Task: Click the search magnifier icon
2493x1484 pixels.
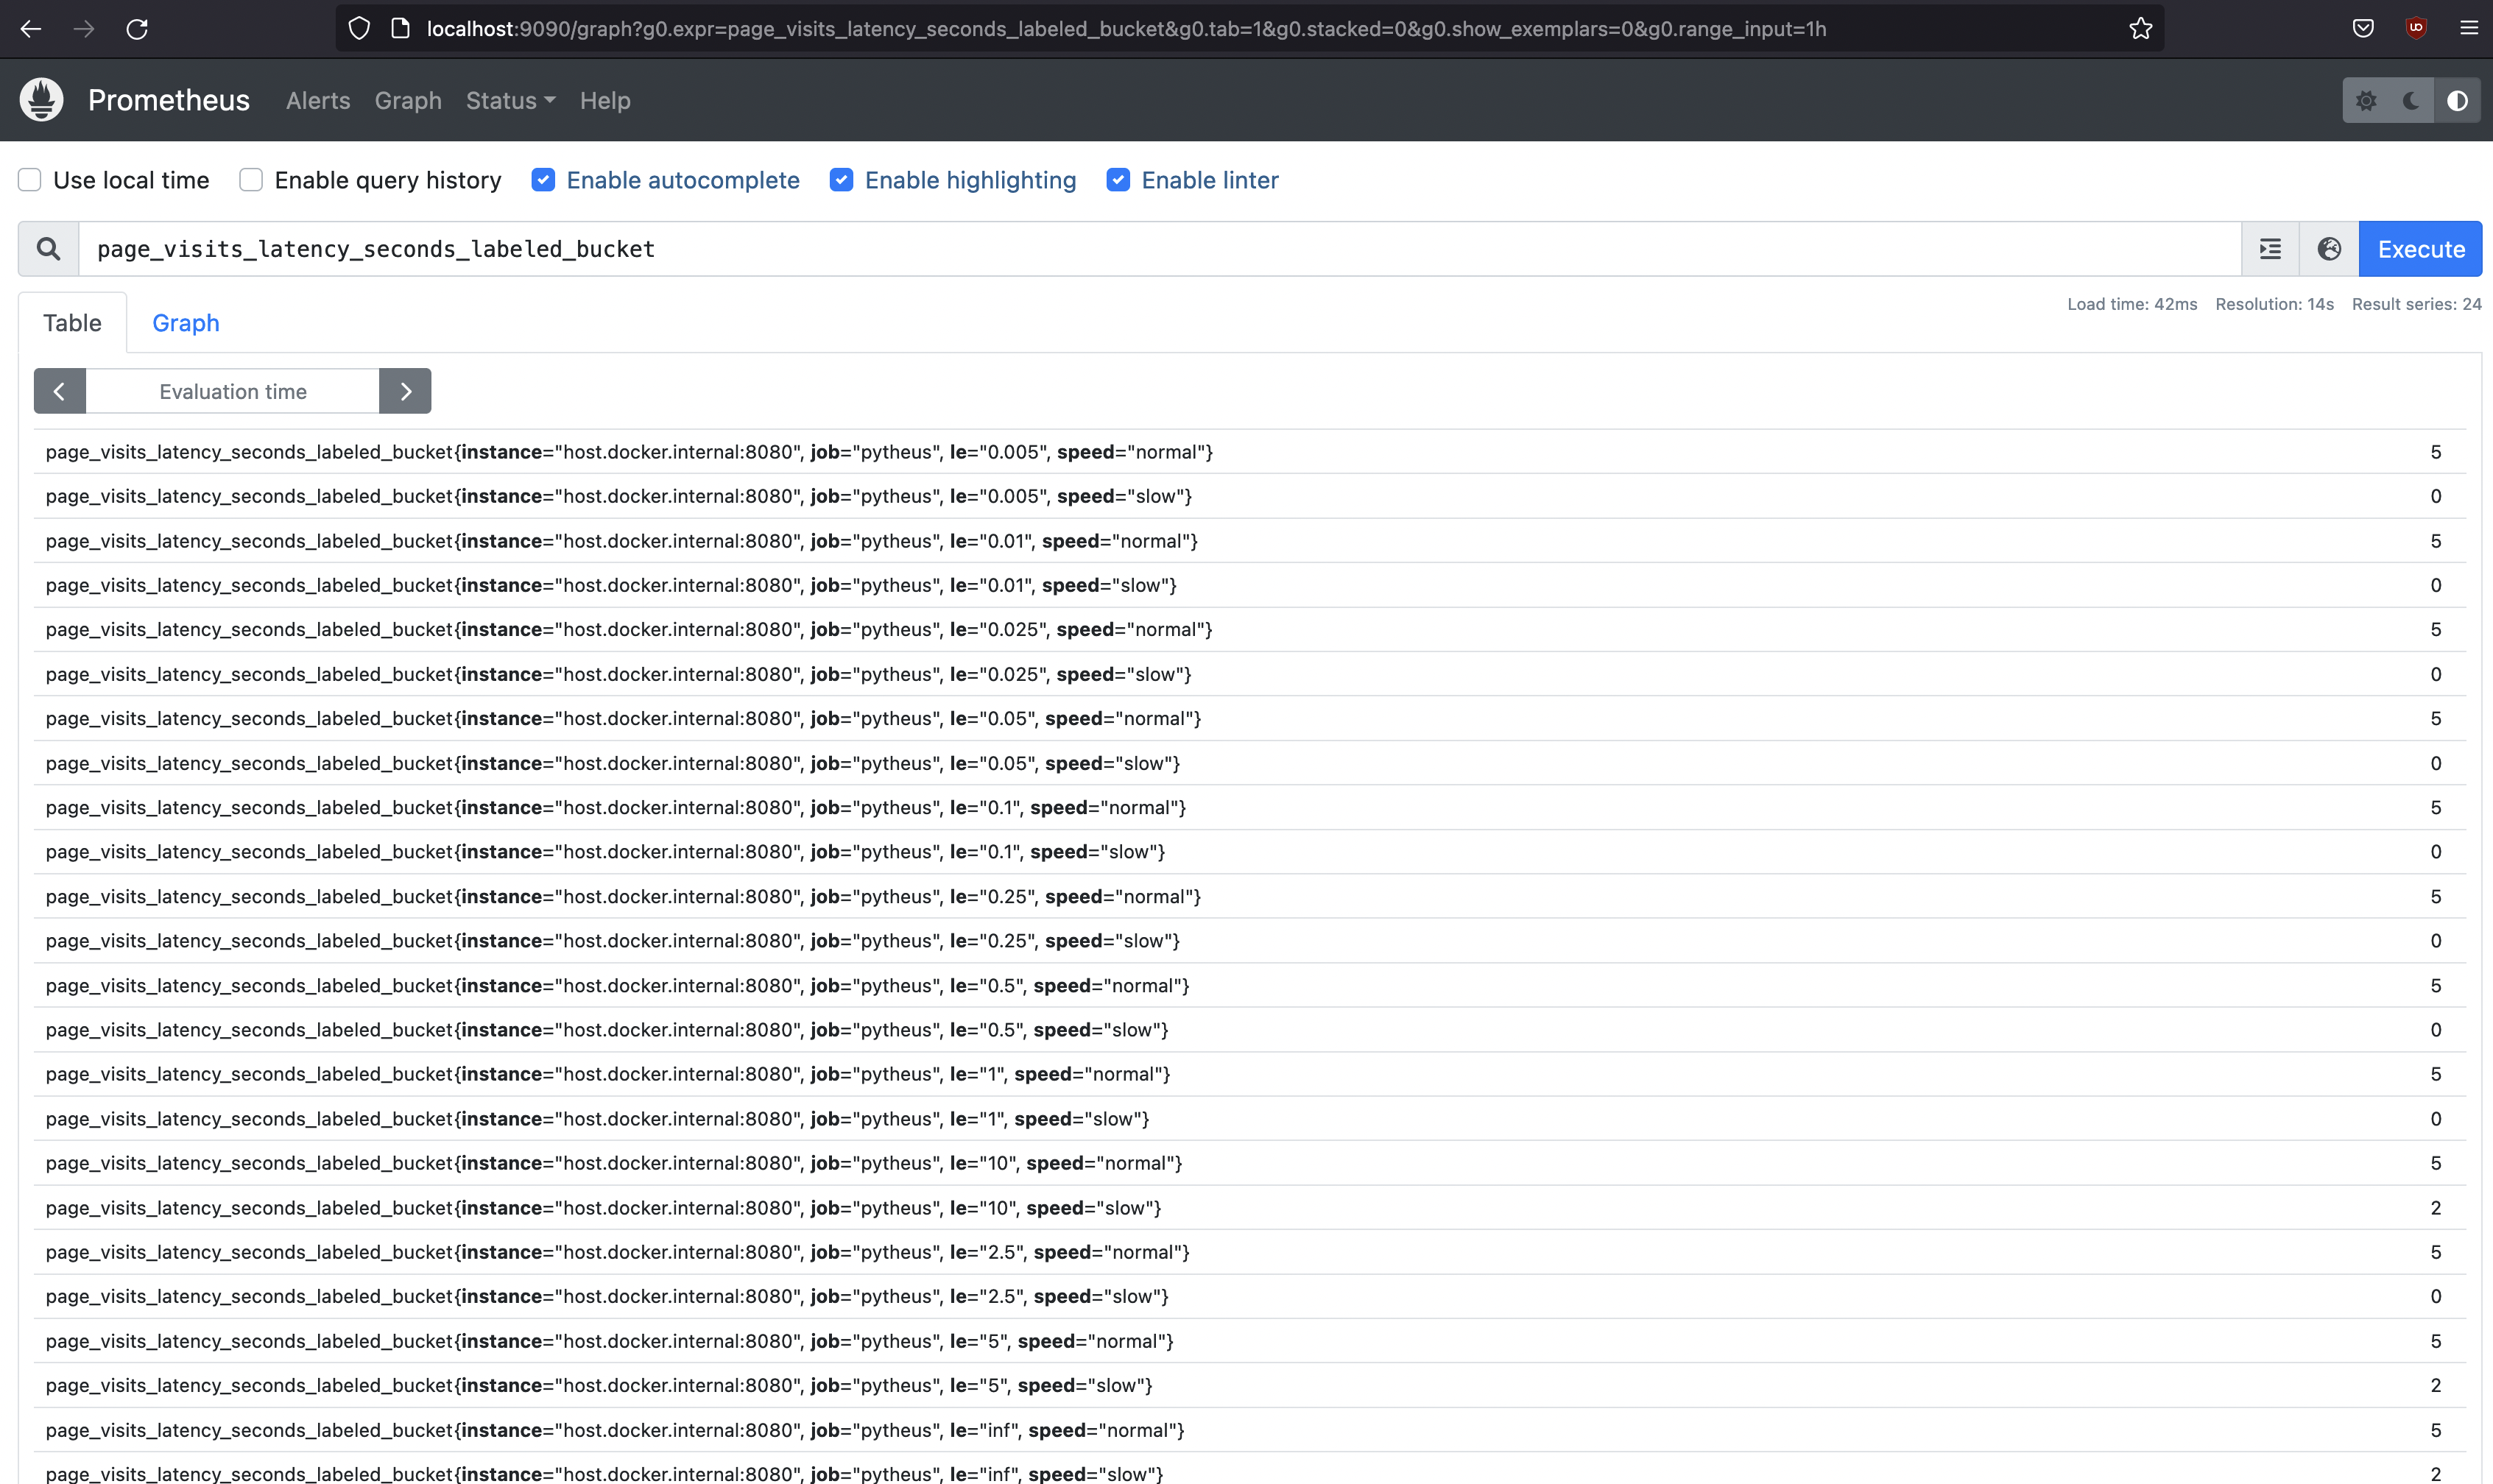Action: point(48,249)
